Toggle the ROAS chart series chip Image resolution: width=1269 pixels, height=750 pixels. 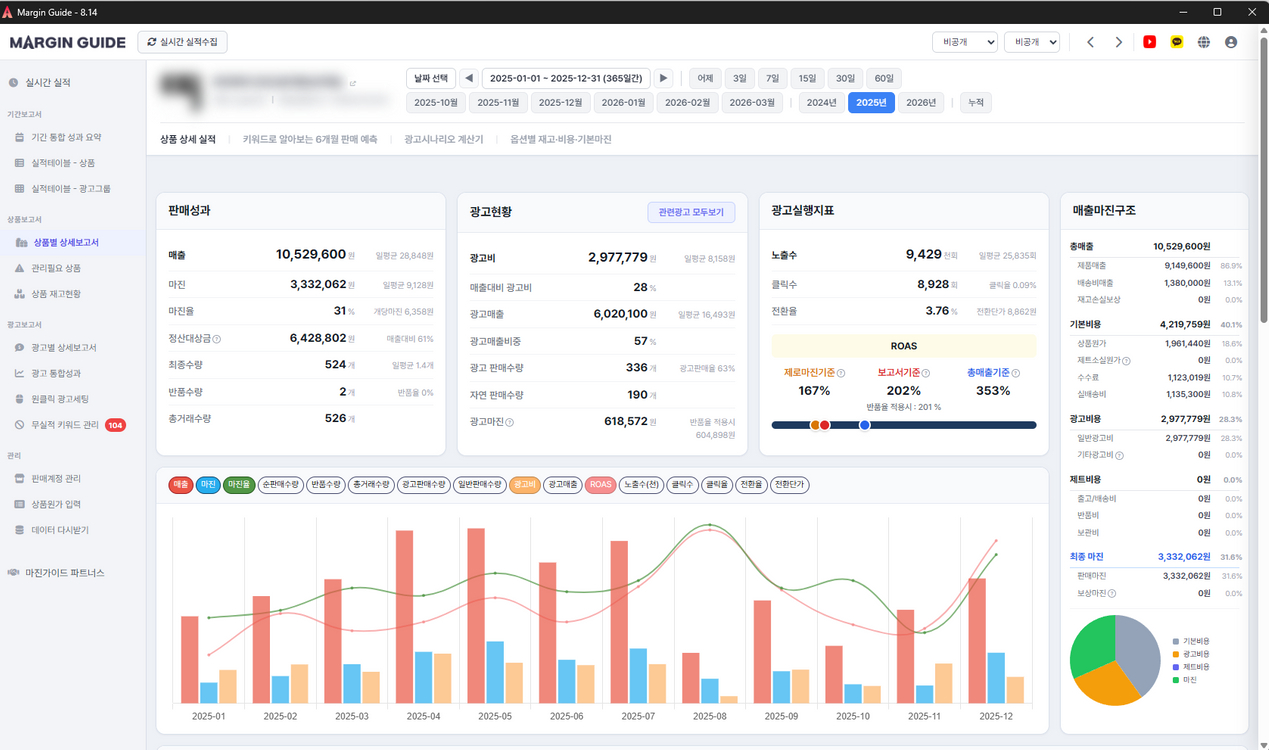(600, 485)
